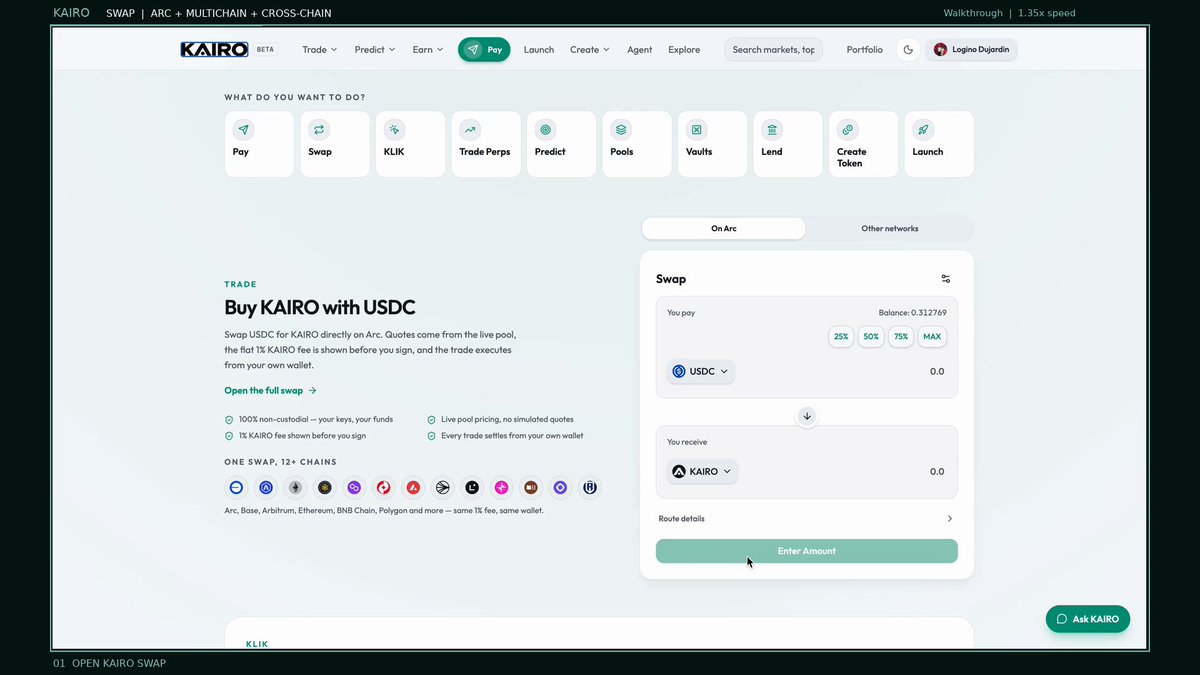Open the Logino Dujardin account menu
1200x675 pixels.
coord(972,49)
